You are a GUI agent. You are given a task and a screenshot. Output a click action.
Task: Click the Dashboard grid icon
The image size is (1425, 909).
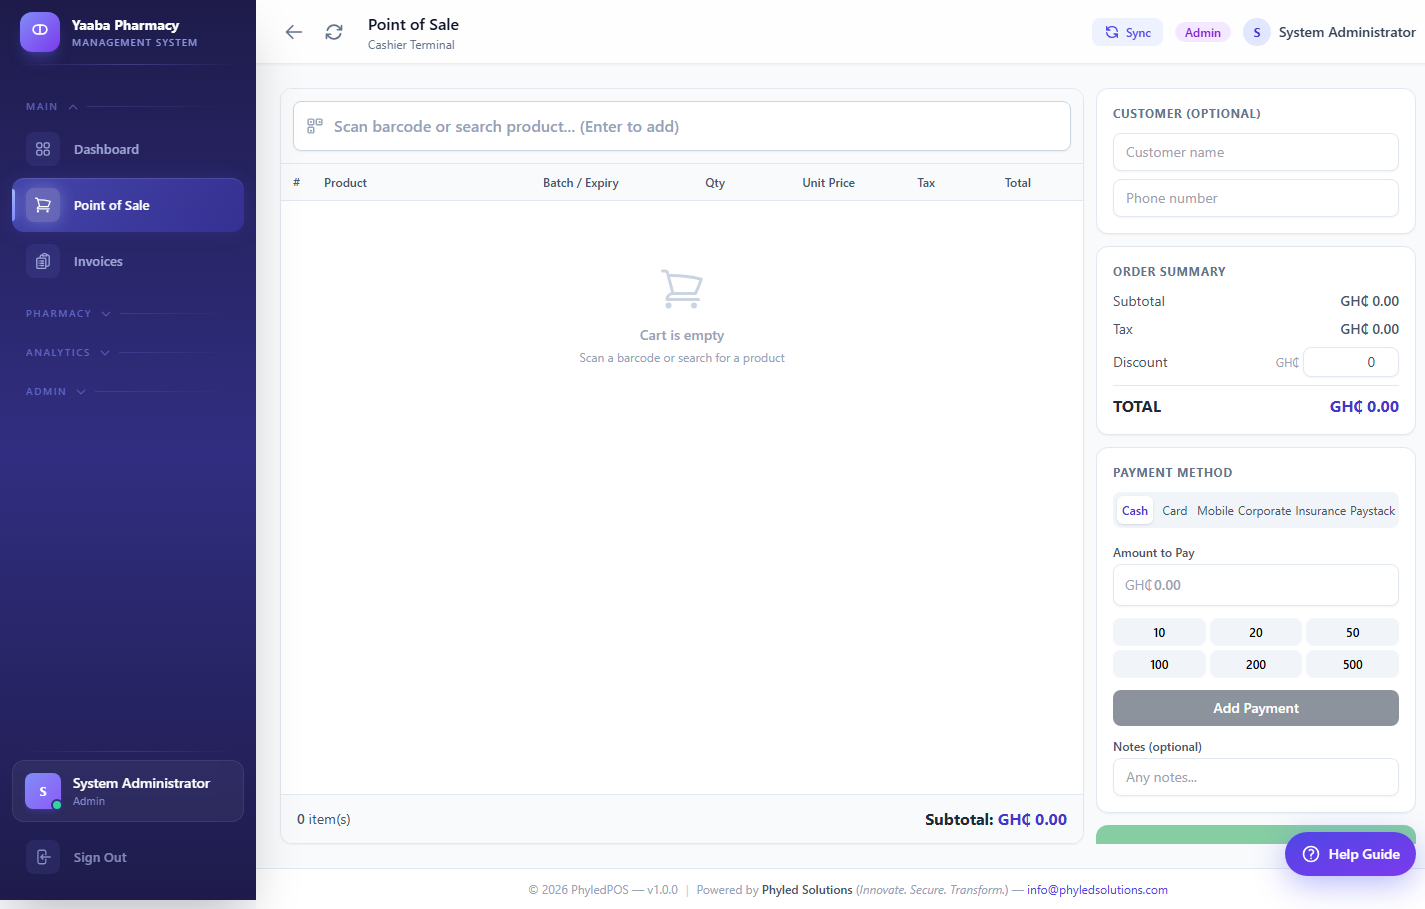click(43, 149)
